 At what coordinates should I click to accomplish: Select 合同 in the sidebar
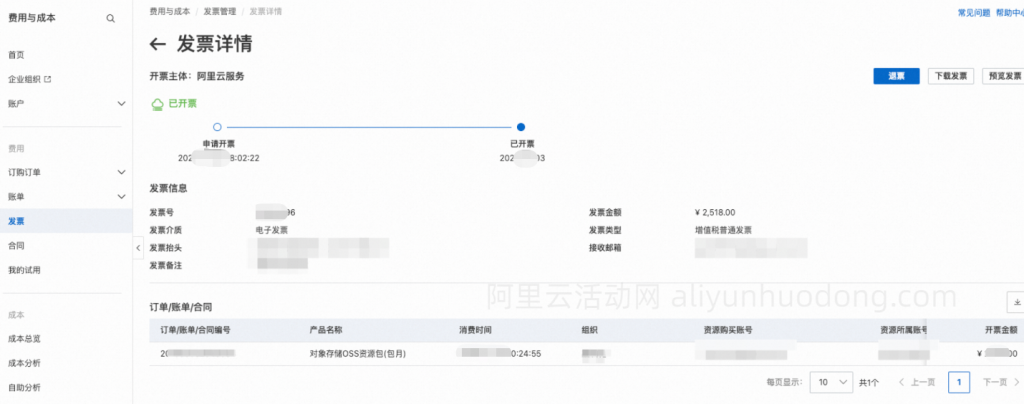tap(17, 245)
